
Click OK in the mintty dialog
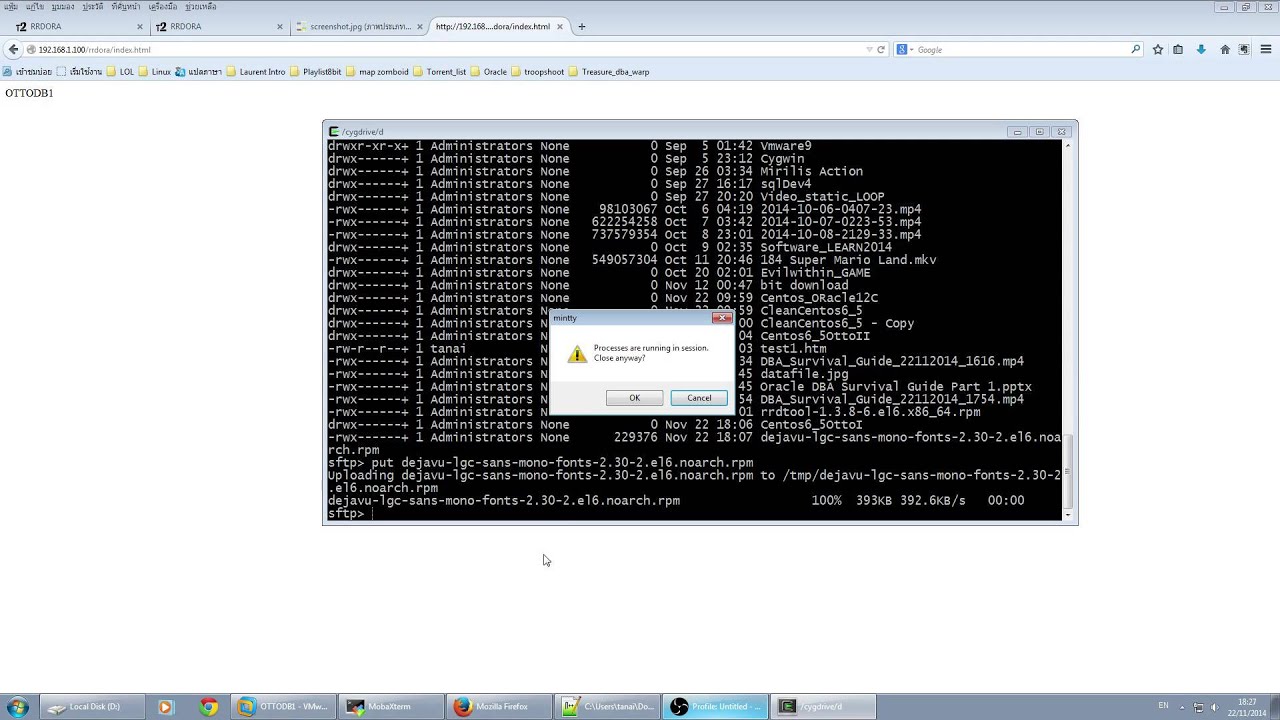click(634, 398)
